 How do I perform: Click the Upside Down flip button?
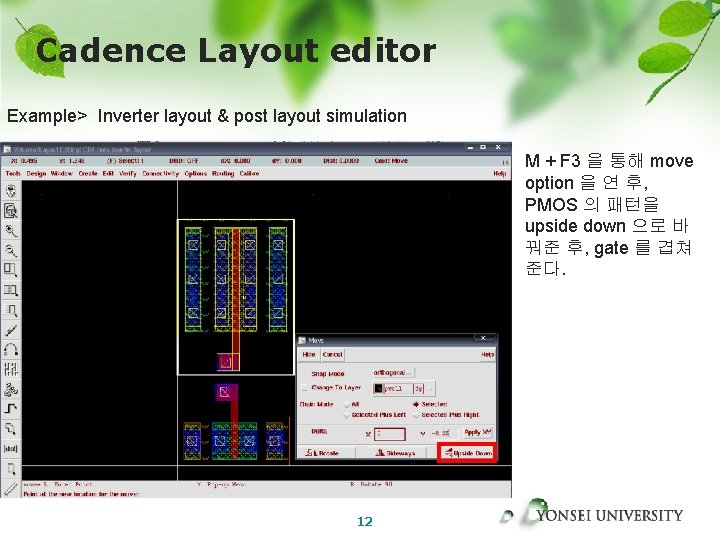pos(467,453)
